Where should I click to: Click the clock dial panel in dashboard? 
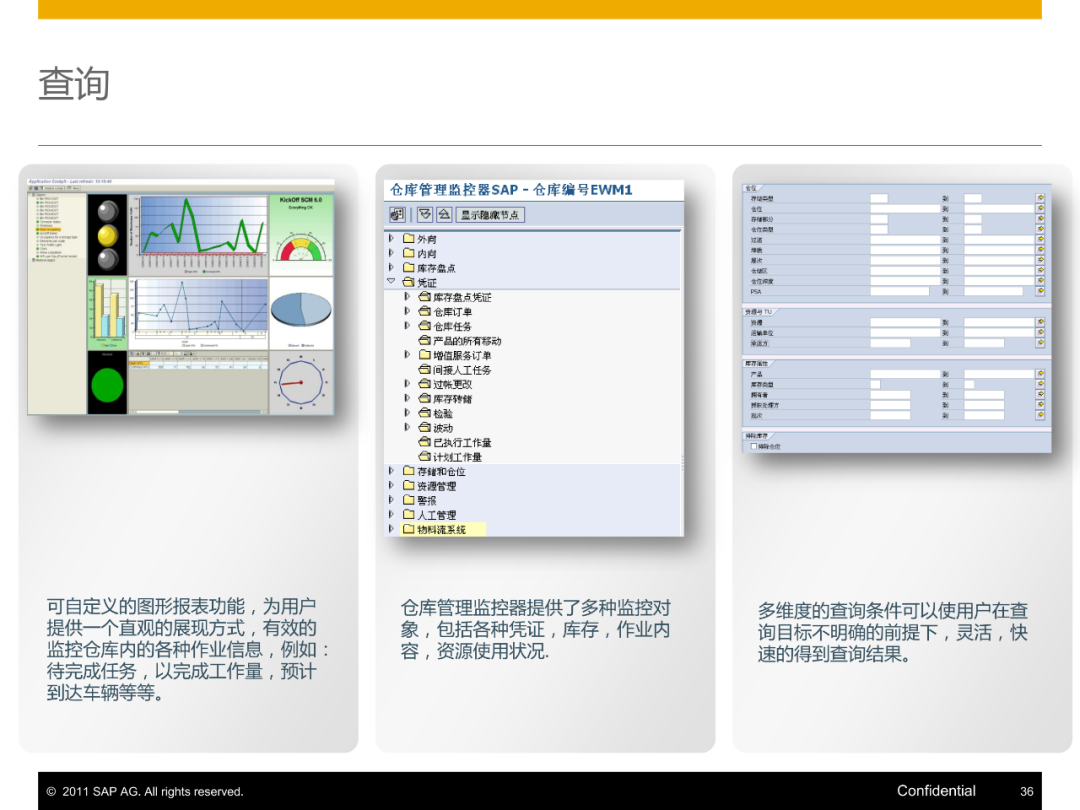(x=301, y=382)
